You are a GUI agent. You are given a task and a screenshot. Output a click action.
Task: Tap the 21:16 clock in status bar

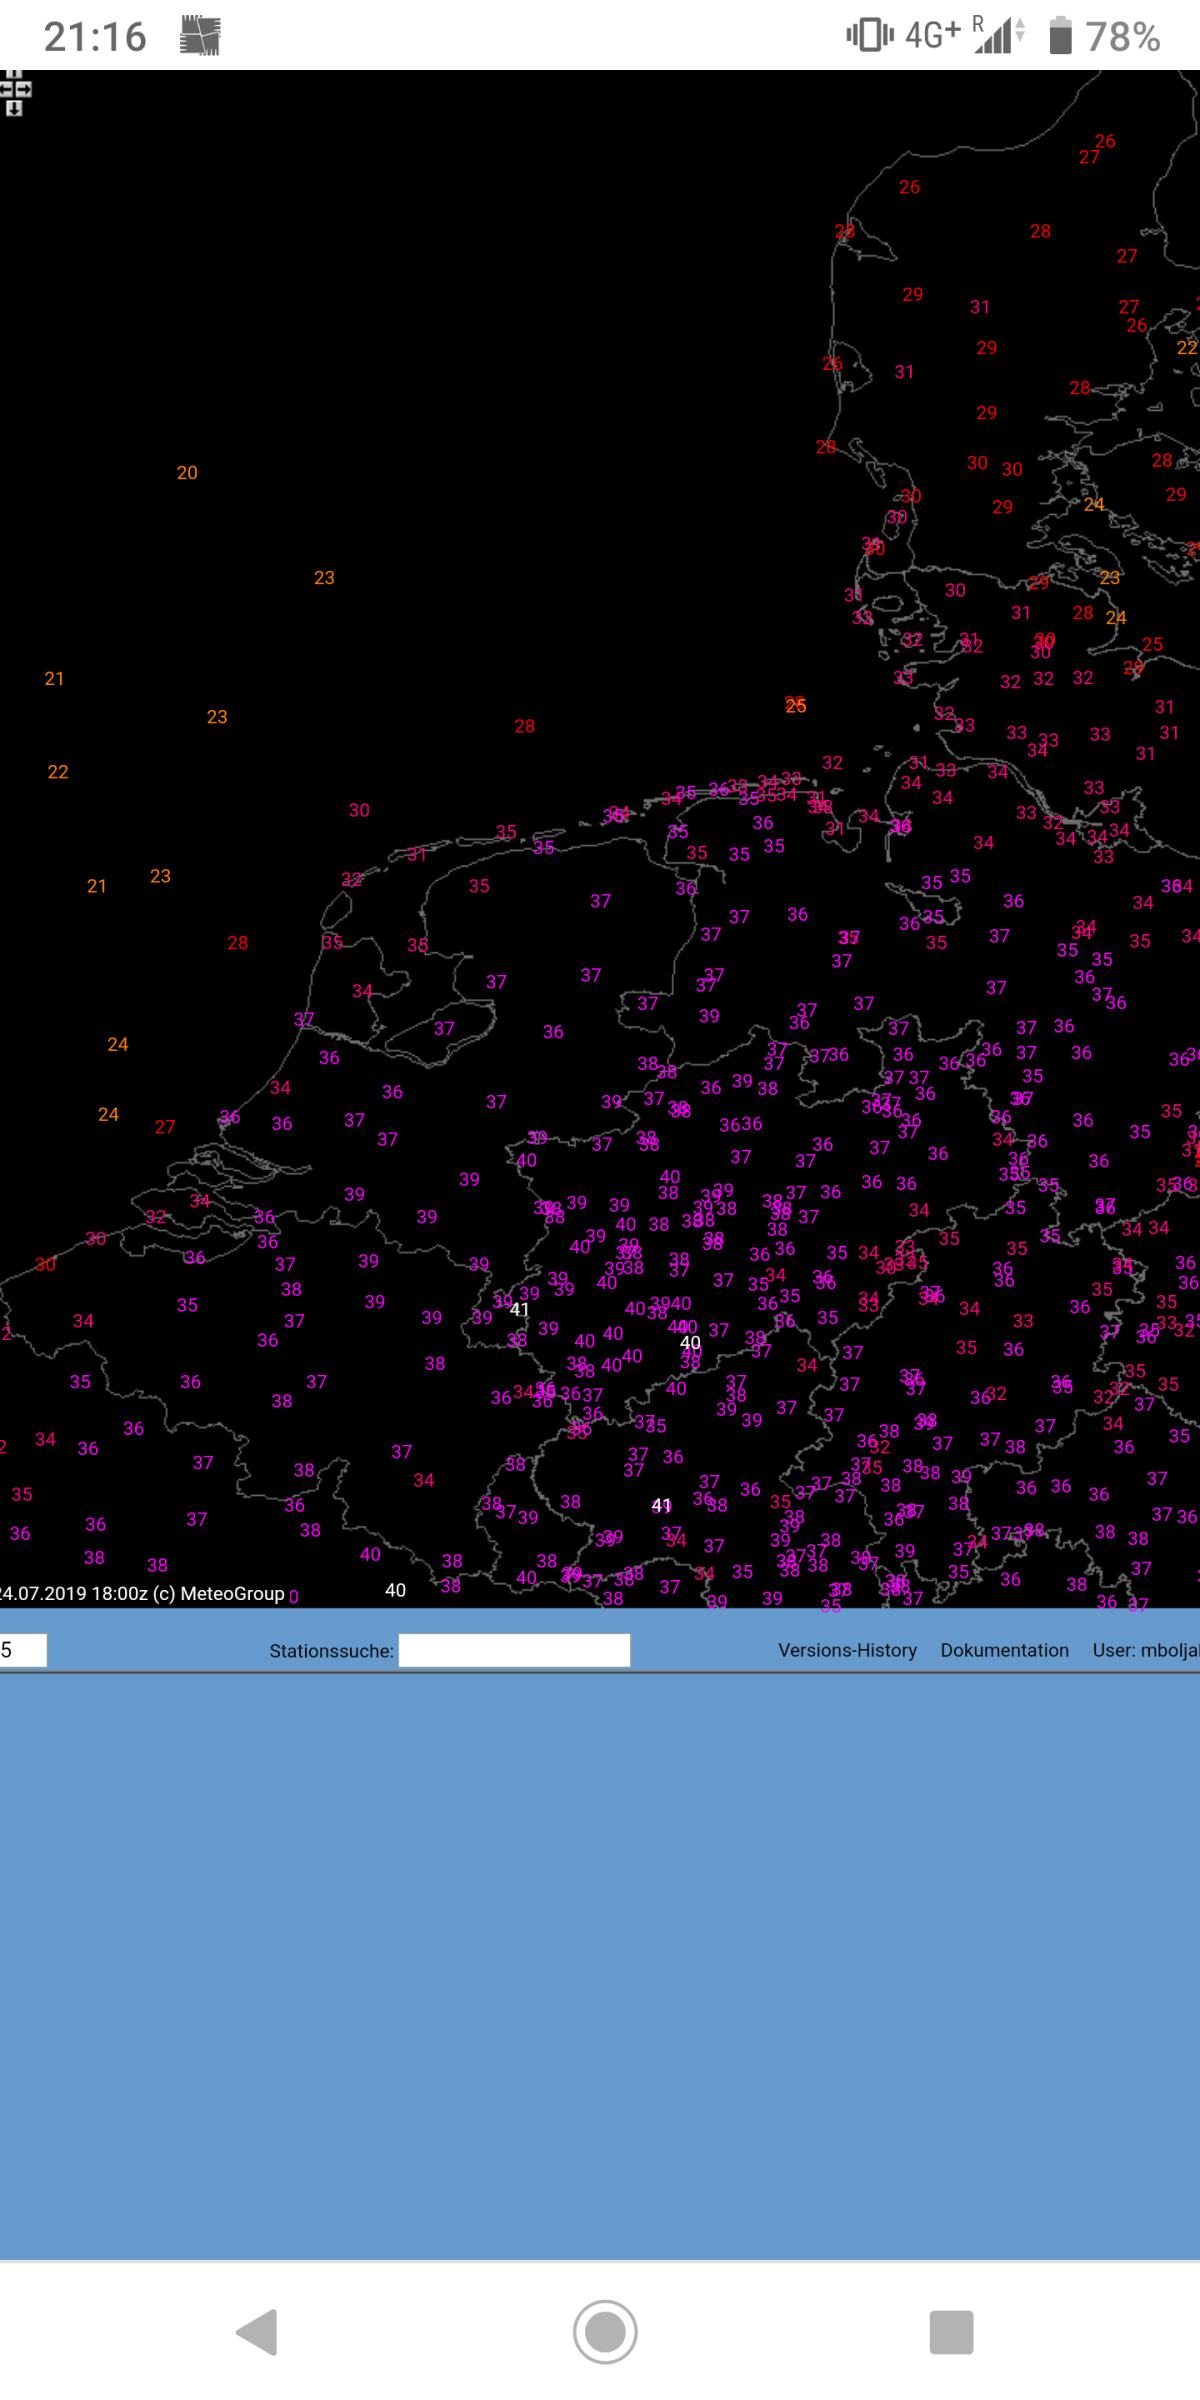click(95, 37)
